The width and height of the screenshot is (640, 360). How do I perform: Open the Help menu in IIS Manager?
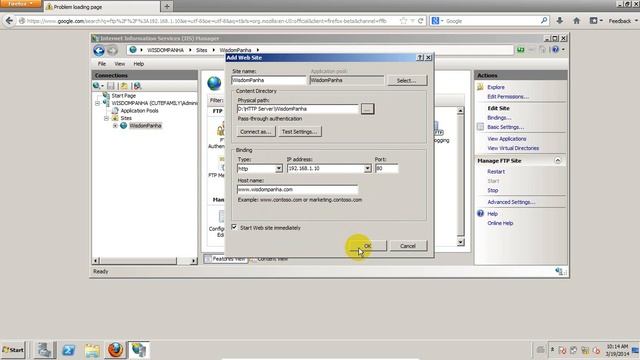click(x=139, y=64)
